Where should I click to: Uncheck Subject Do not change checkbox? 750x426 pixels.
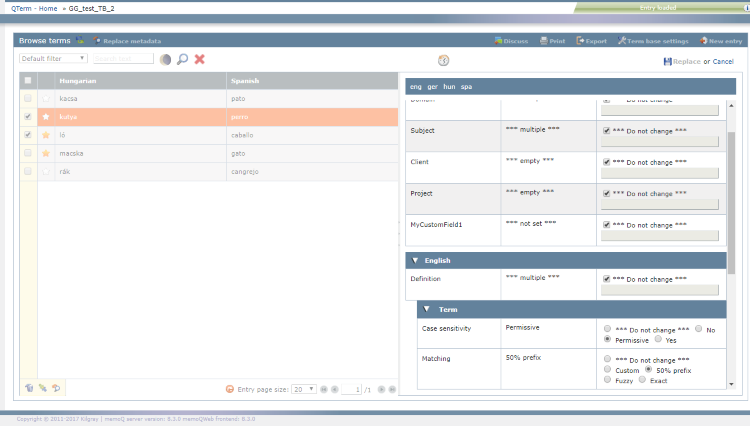coord(607,131)
